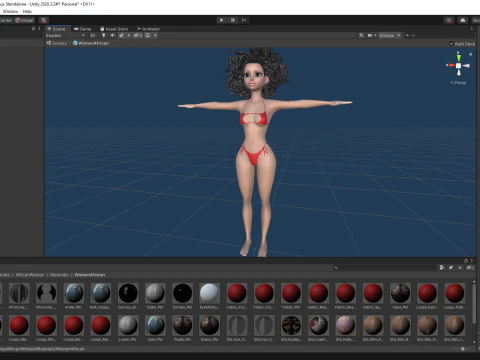The width and height of the screenshot is (480, 360).
Task: Toggle hidden objects visibility counter
Action: [x=138, y=35]
